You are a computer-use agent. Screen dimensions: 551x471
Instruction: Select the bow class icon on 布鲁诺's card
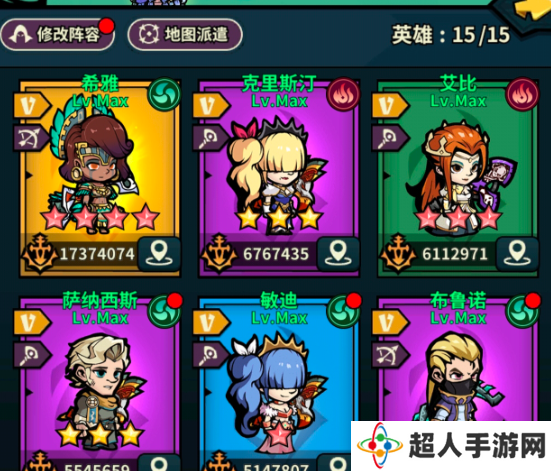pos(389,355)
